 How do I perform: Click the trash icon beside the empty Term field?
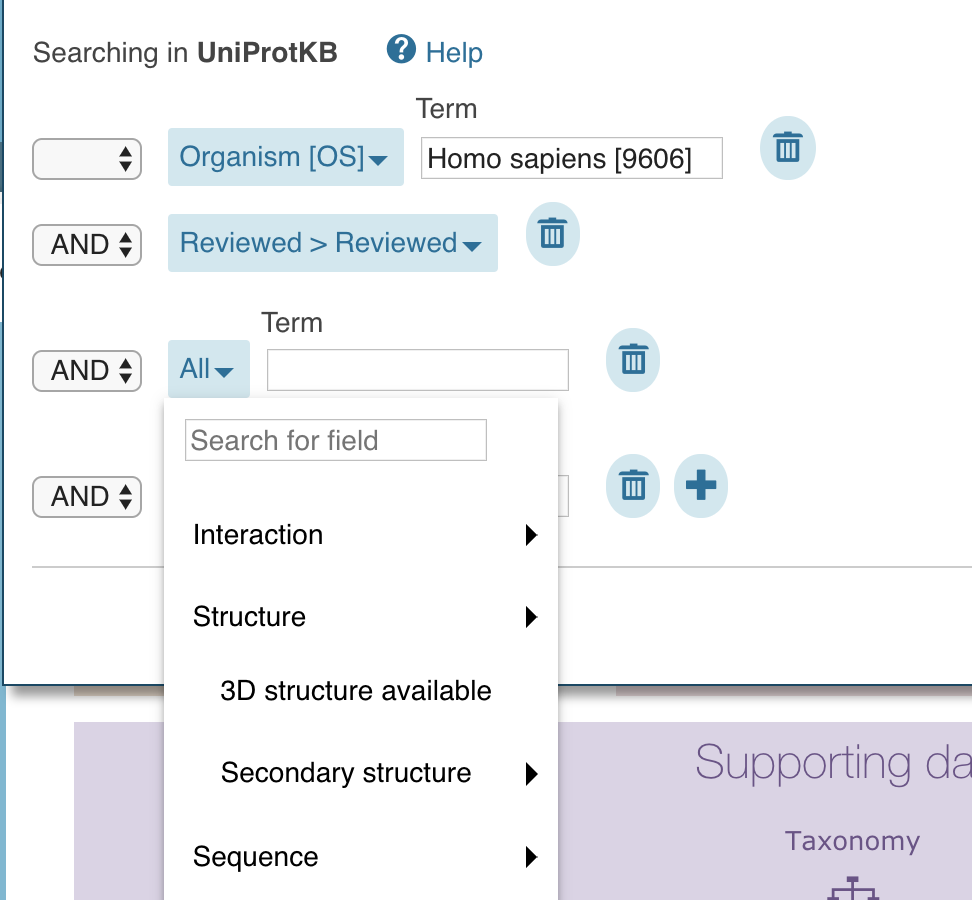click(x=632, y=360)
